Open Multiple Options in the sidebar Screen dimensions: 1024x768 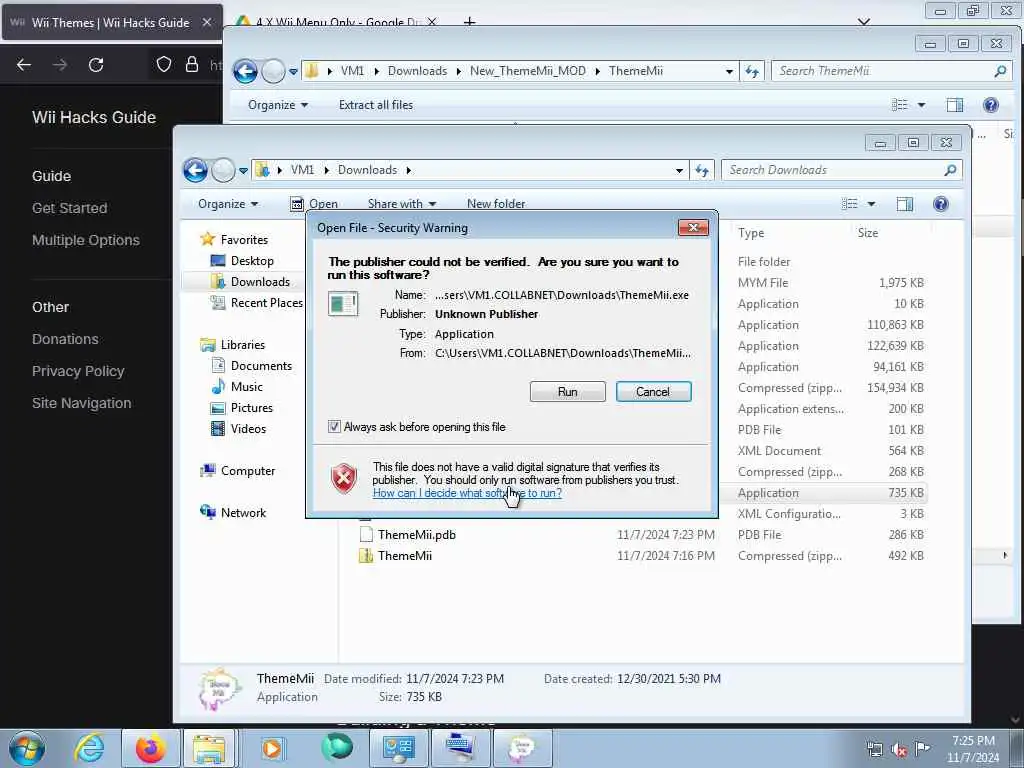click(86, 240)
